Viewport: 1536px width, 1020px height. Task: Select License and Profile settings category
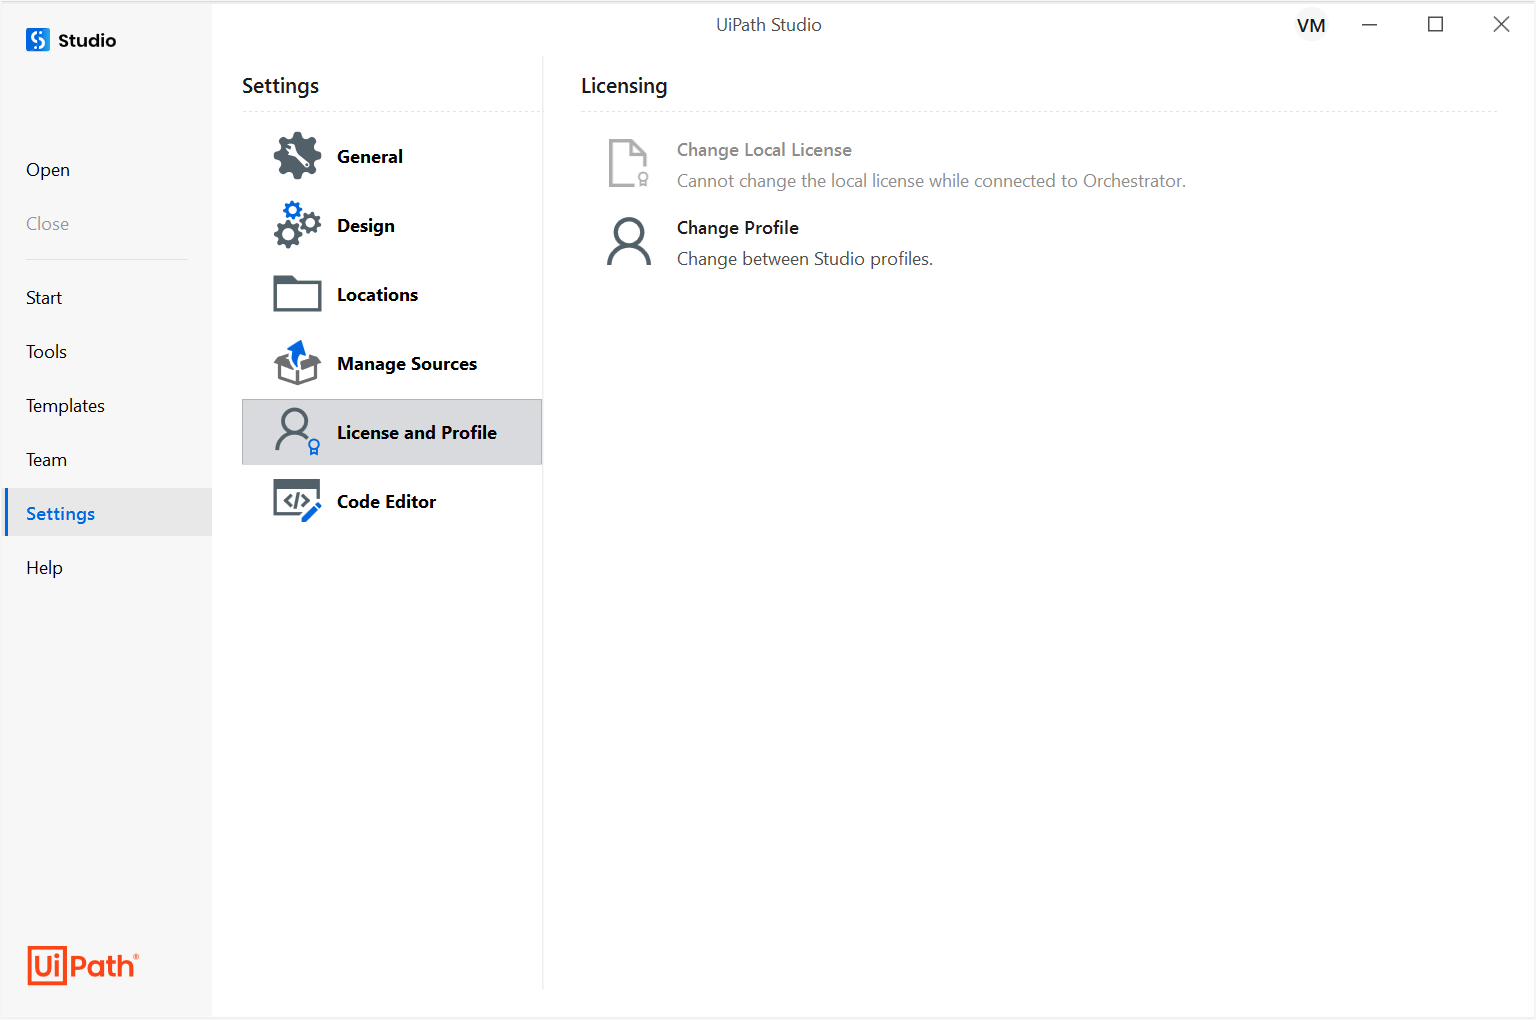pyautogui.click(x=417, y=432)
